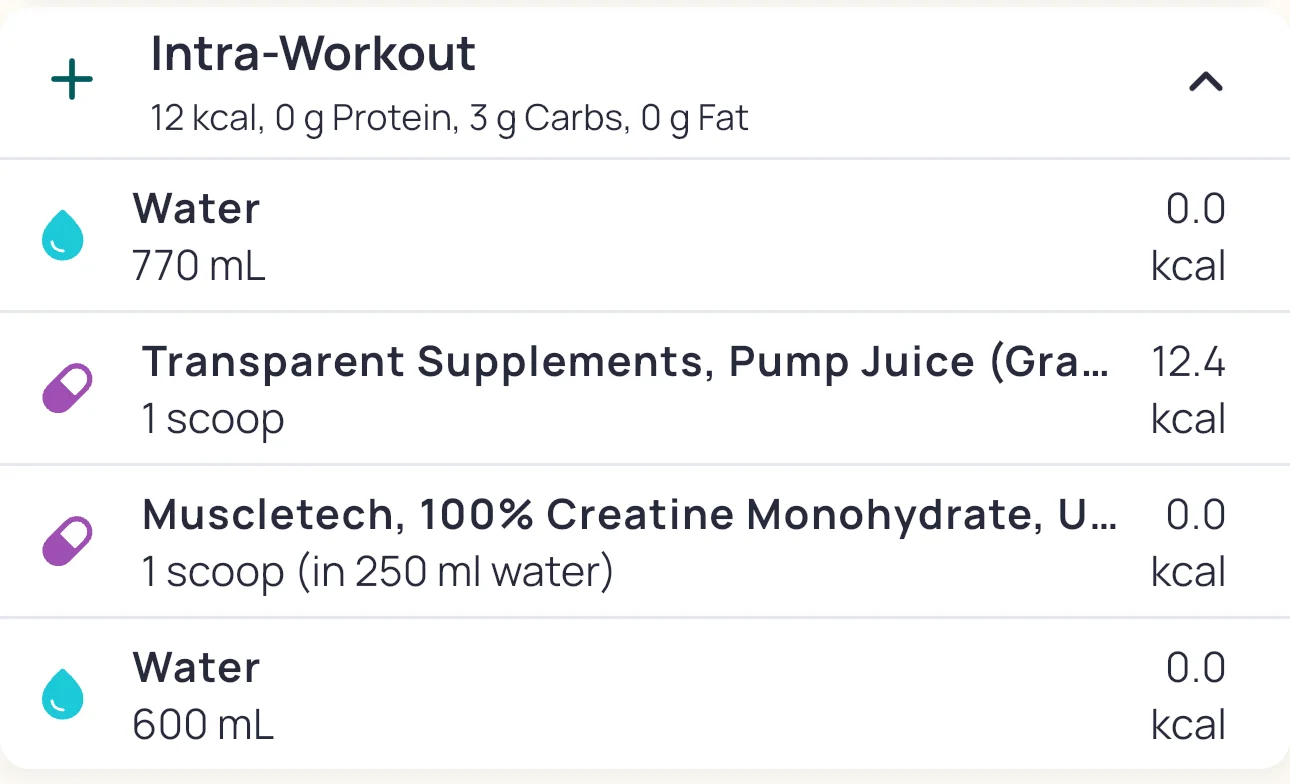This screenshot has height=784, width=1290.
Task: Click the Intra-Workout macro summary line
Action: 449,119
